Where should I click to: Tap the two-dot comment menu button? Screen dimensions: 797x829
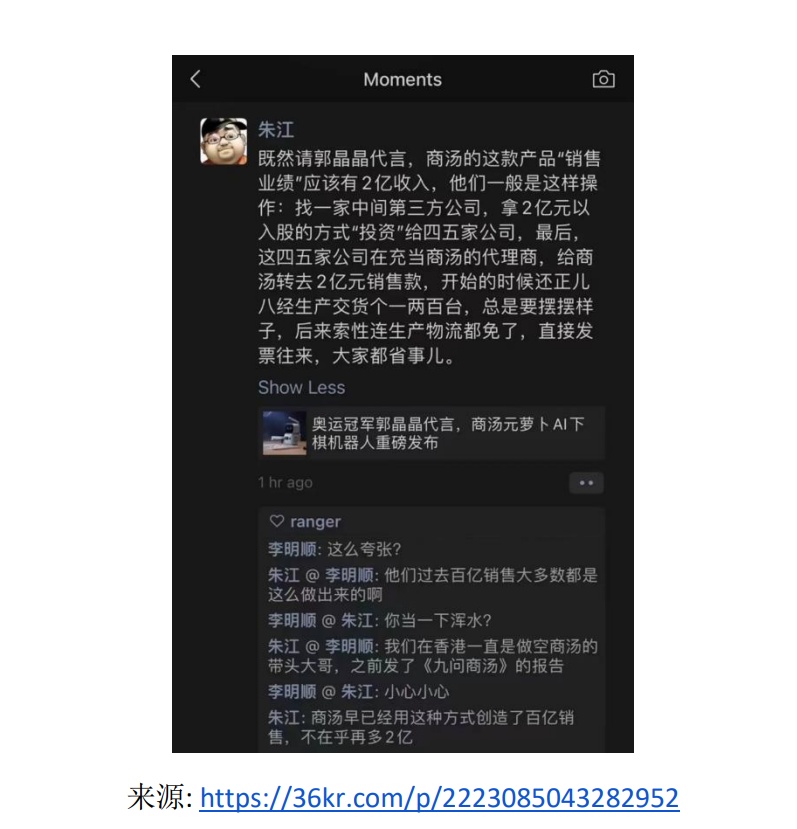[586, 483]
